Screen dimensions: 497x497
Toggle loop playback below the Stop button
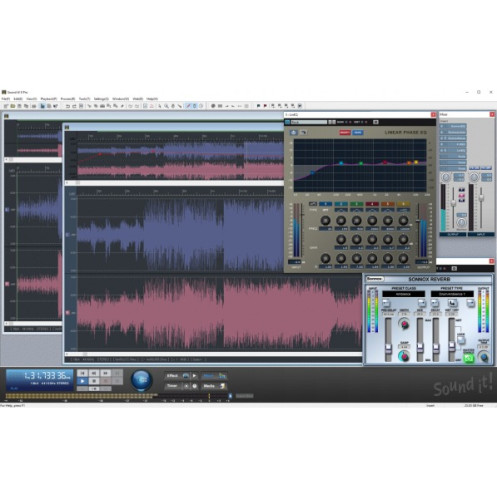[x=94, y=389]
